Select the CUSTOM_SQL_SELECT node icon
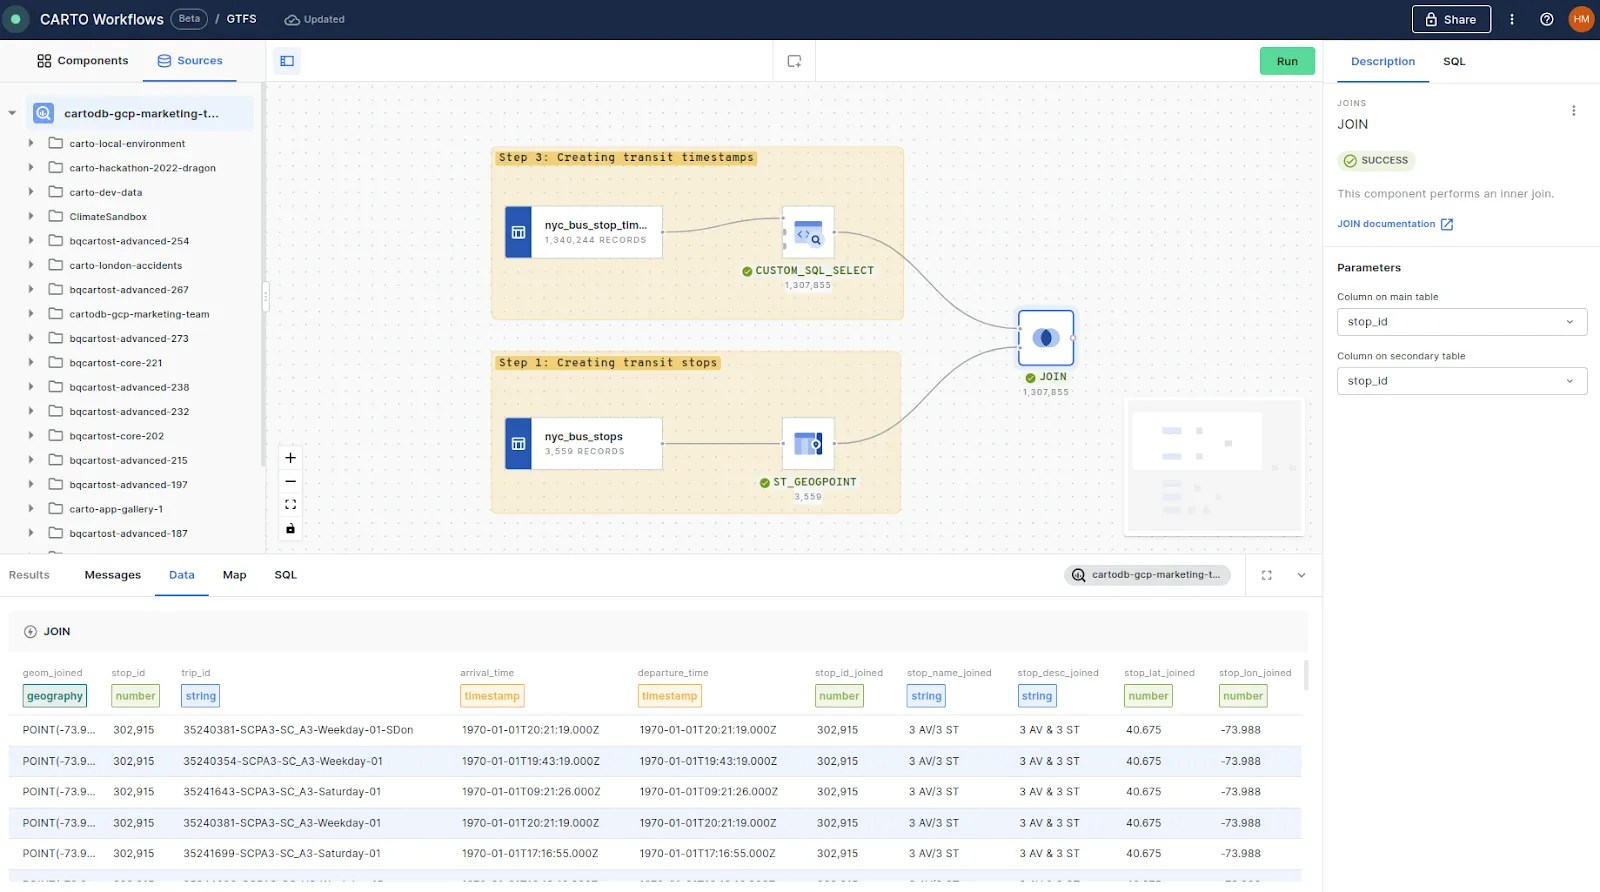This screenshot has width=1600, height=892. (808, 233)
